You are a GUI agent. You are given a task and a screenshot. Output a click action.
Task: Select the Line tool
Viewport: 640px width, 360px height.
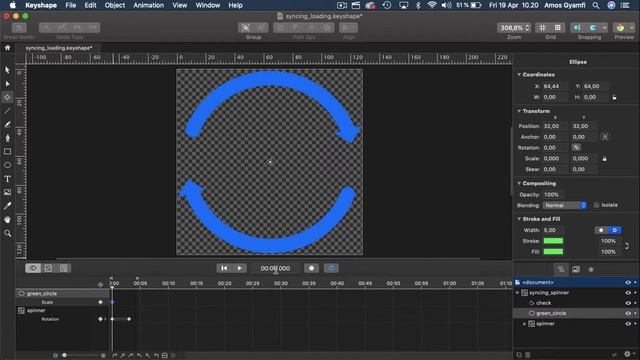(x=7, y=111)
